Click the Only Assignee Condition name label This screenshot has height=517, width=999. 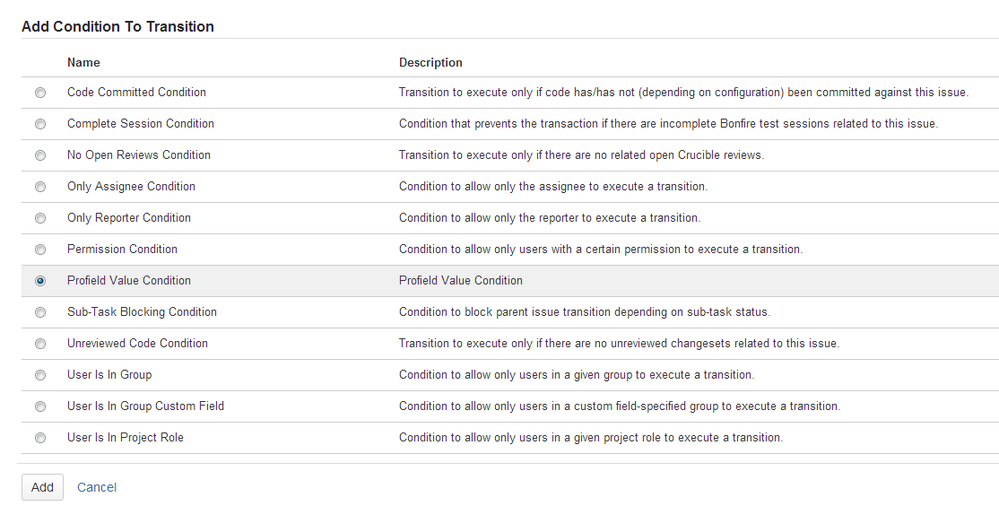click(x=131, y=186)
